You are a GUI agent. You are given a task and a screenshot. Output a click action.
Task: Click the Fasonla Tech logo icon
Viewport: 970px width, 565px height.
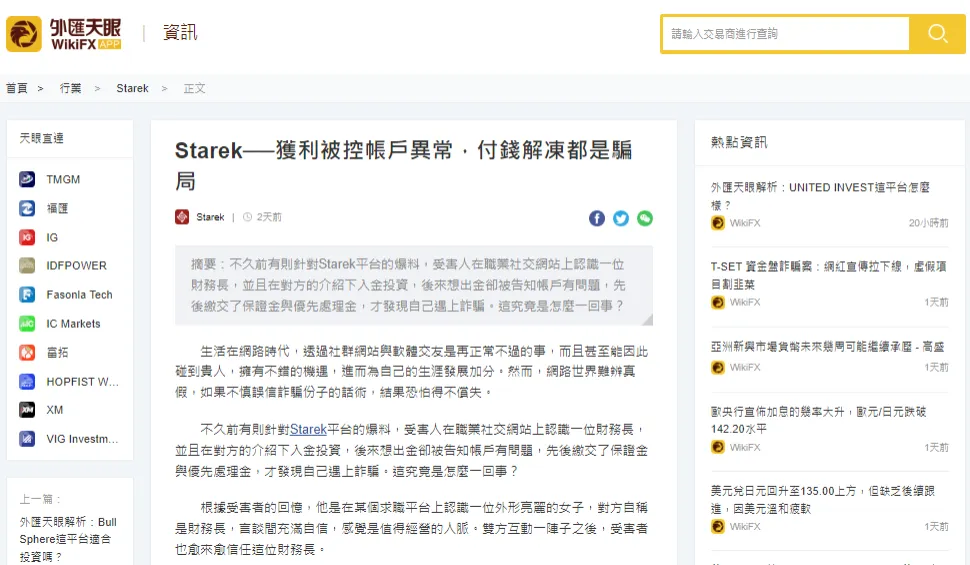27,295
